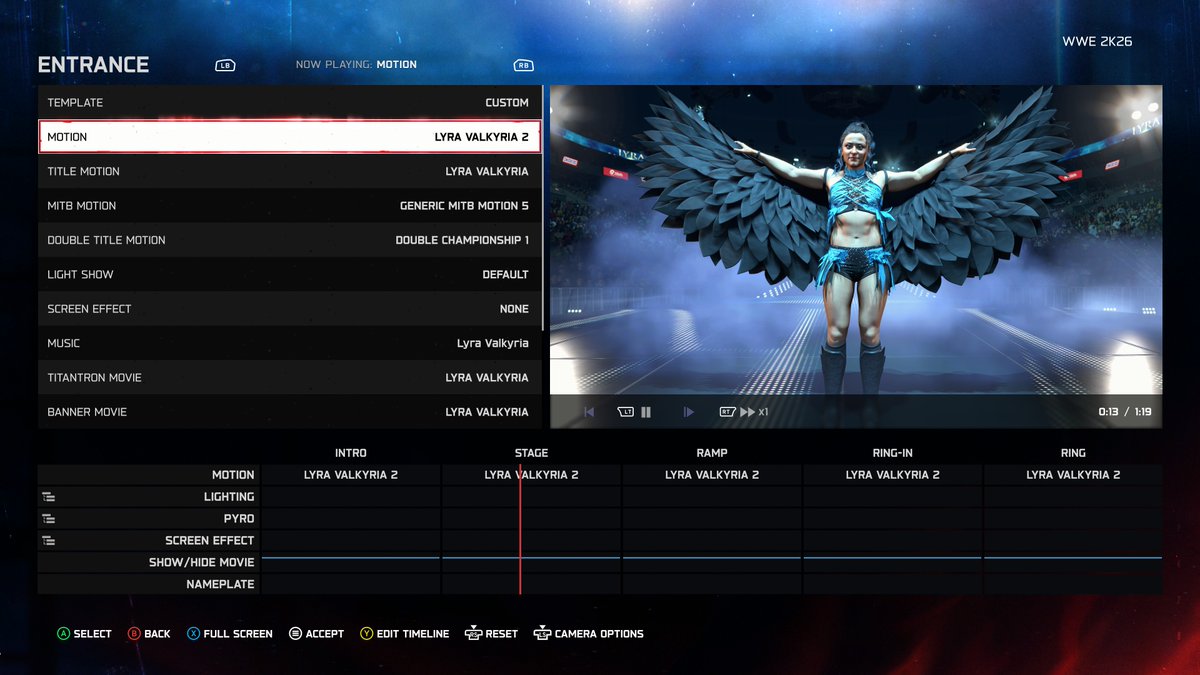Step forward one frame in preview
This screenshot has height=675, width=1200.
(x=688, y=412)
